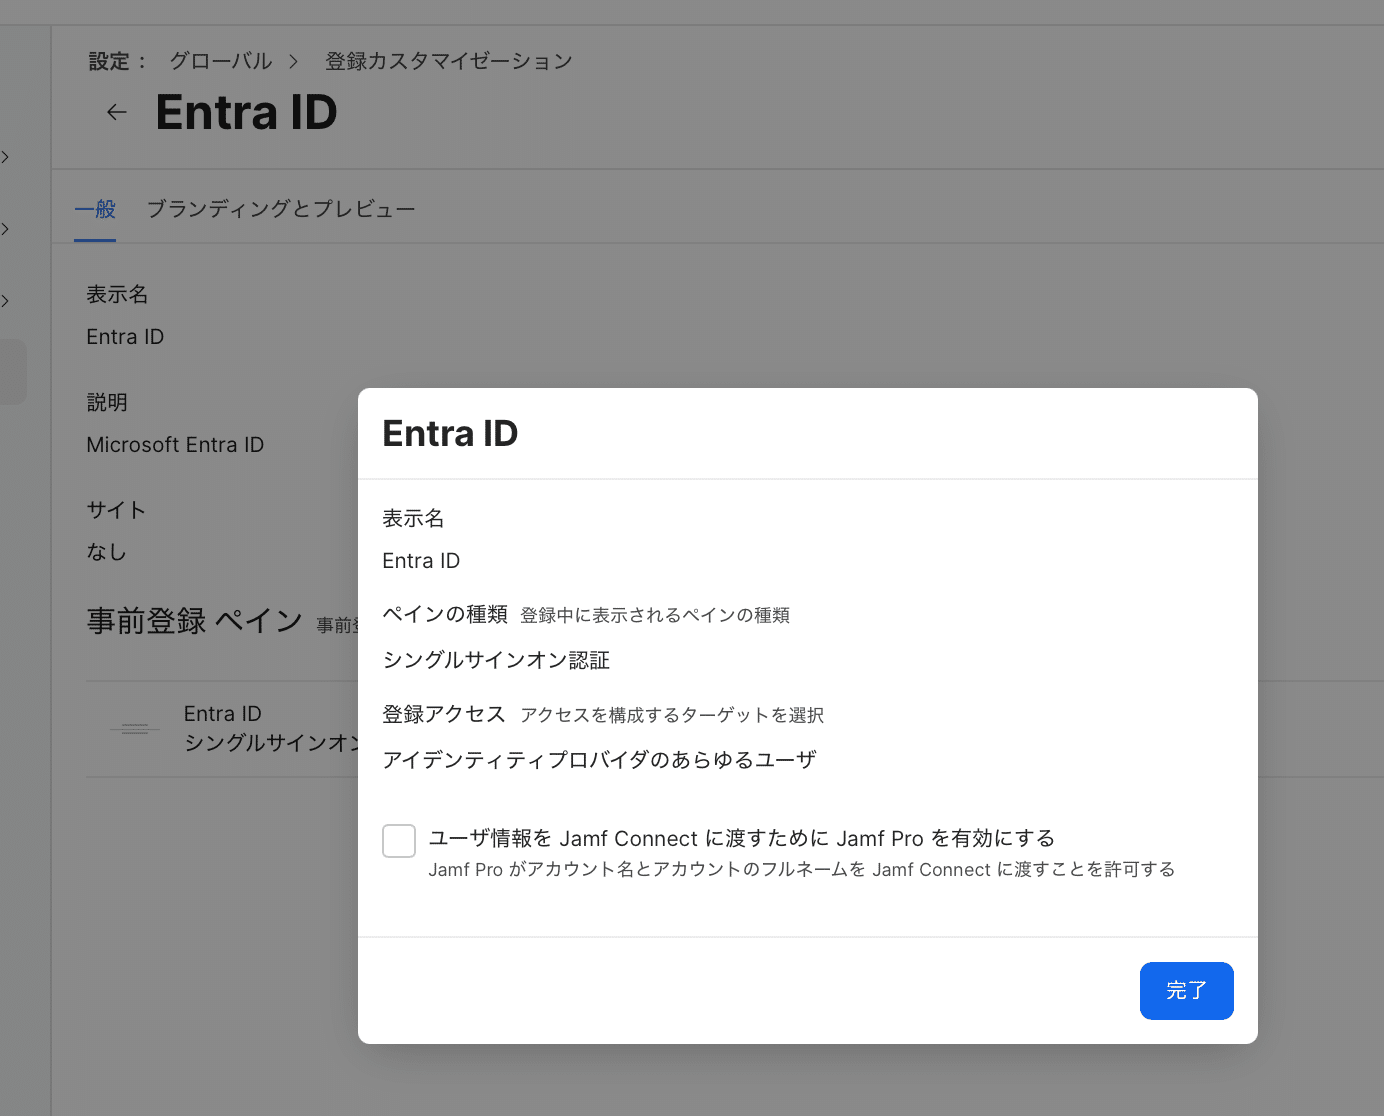Expand the first sidebar chevron
This screenshot has height=1116, width=1384.
(6, 157)
